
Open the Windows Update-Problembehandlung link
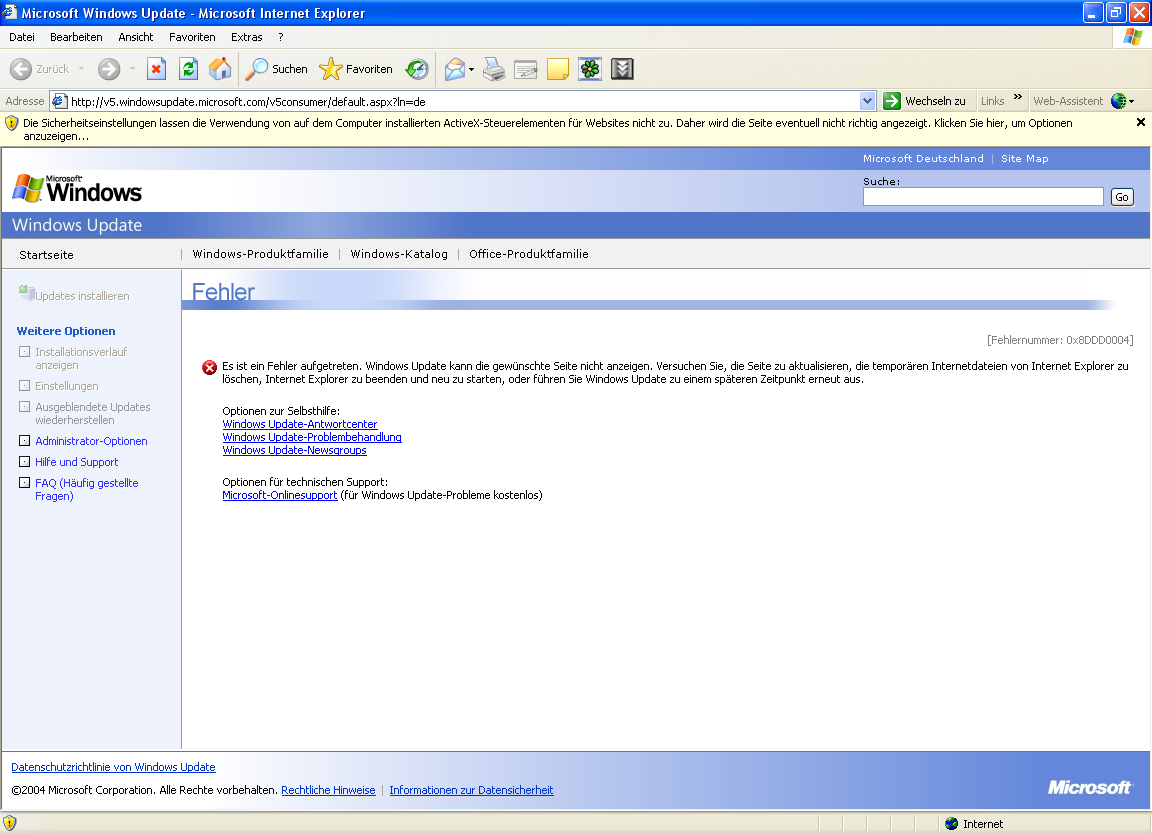click(312, 437)
